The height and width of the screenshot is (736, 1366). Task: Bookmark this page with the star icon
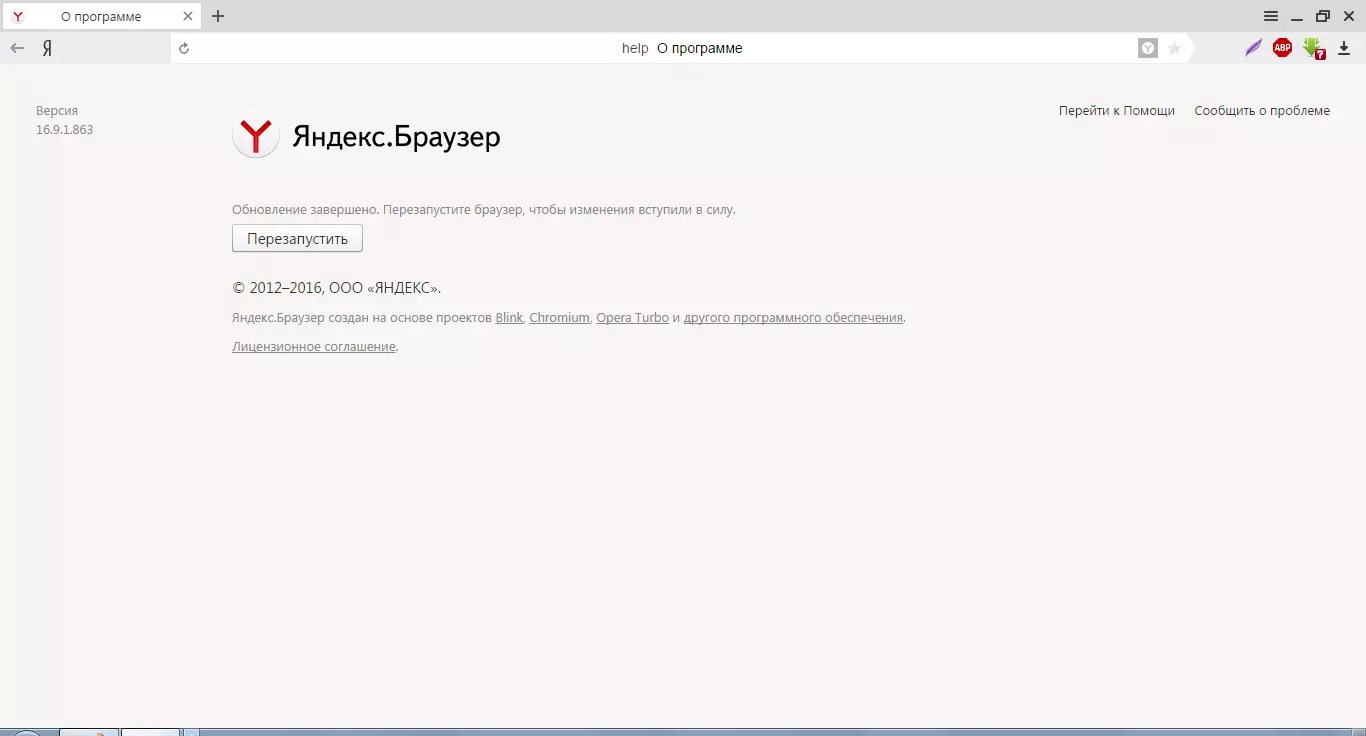1175,48
